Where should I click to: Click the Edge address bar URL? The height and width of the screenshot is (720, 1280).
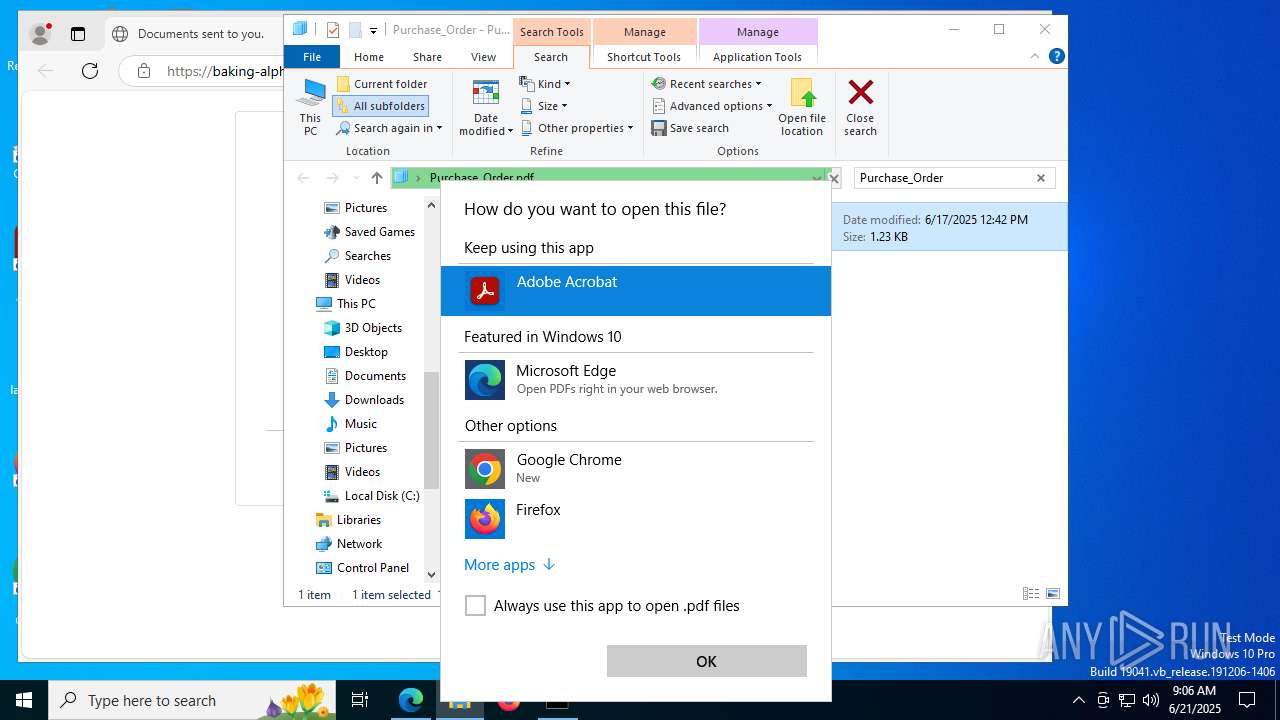[225, 71]
